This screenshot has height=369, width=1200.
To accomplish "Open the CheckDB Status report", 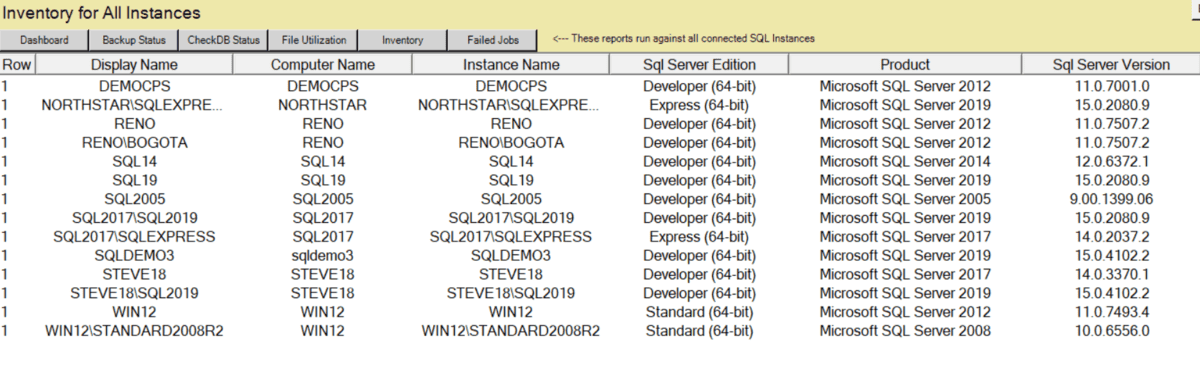I will [x=223, y=40].
